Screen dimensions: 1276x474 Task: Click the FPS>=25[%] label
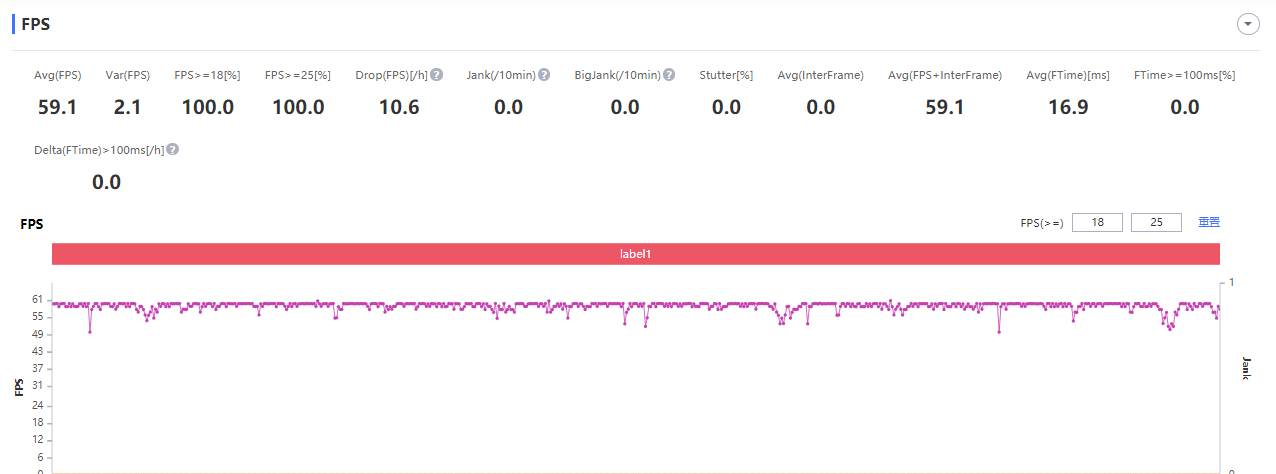tap(298, 75)
